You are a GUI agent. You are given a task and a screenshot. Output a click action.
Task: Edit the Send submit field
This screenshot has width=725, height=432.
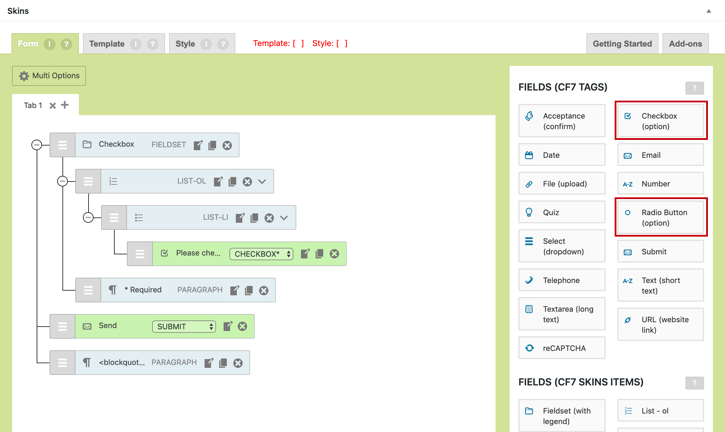coord(228,326)
